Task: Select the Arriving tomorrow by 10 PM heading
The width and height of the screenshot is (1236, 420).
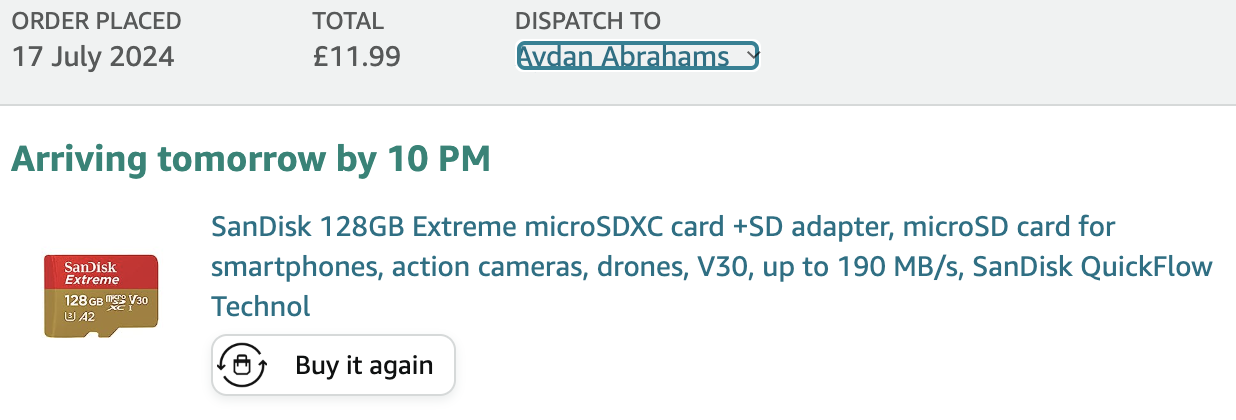Action: pyautogui.click(x=251, y=158)
